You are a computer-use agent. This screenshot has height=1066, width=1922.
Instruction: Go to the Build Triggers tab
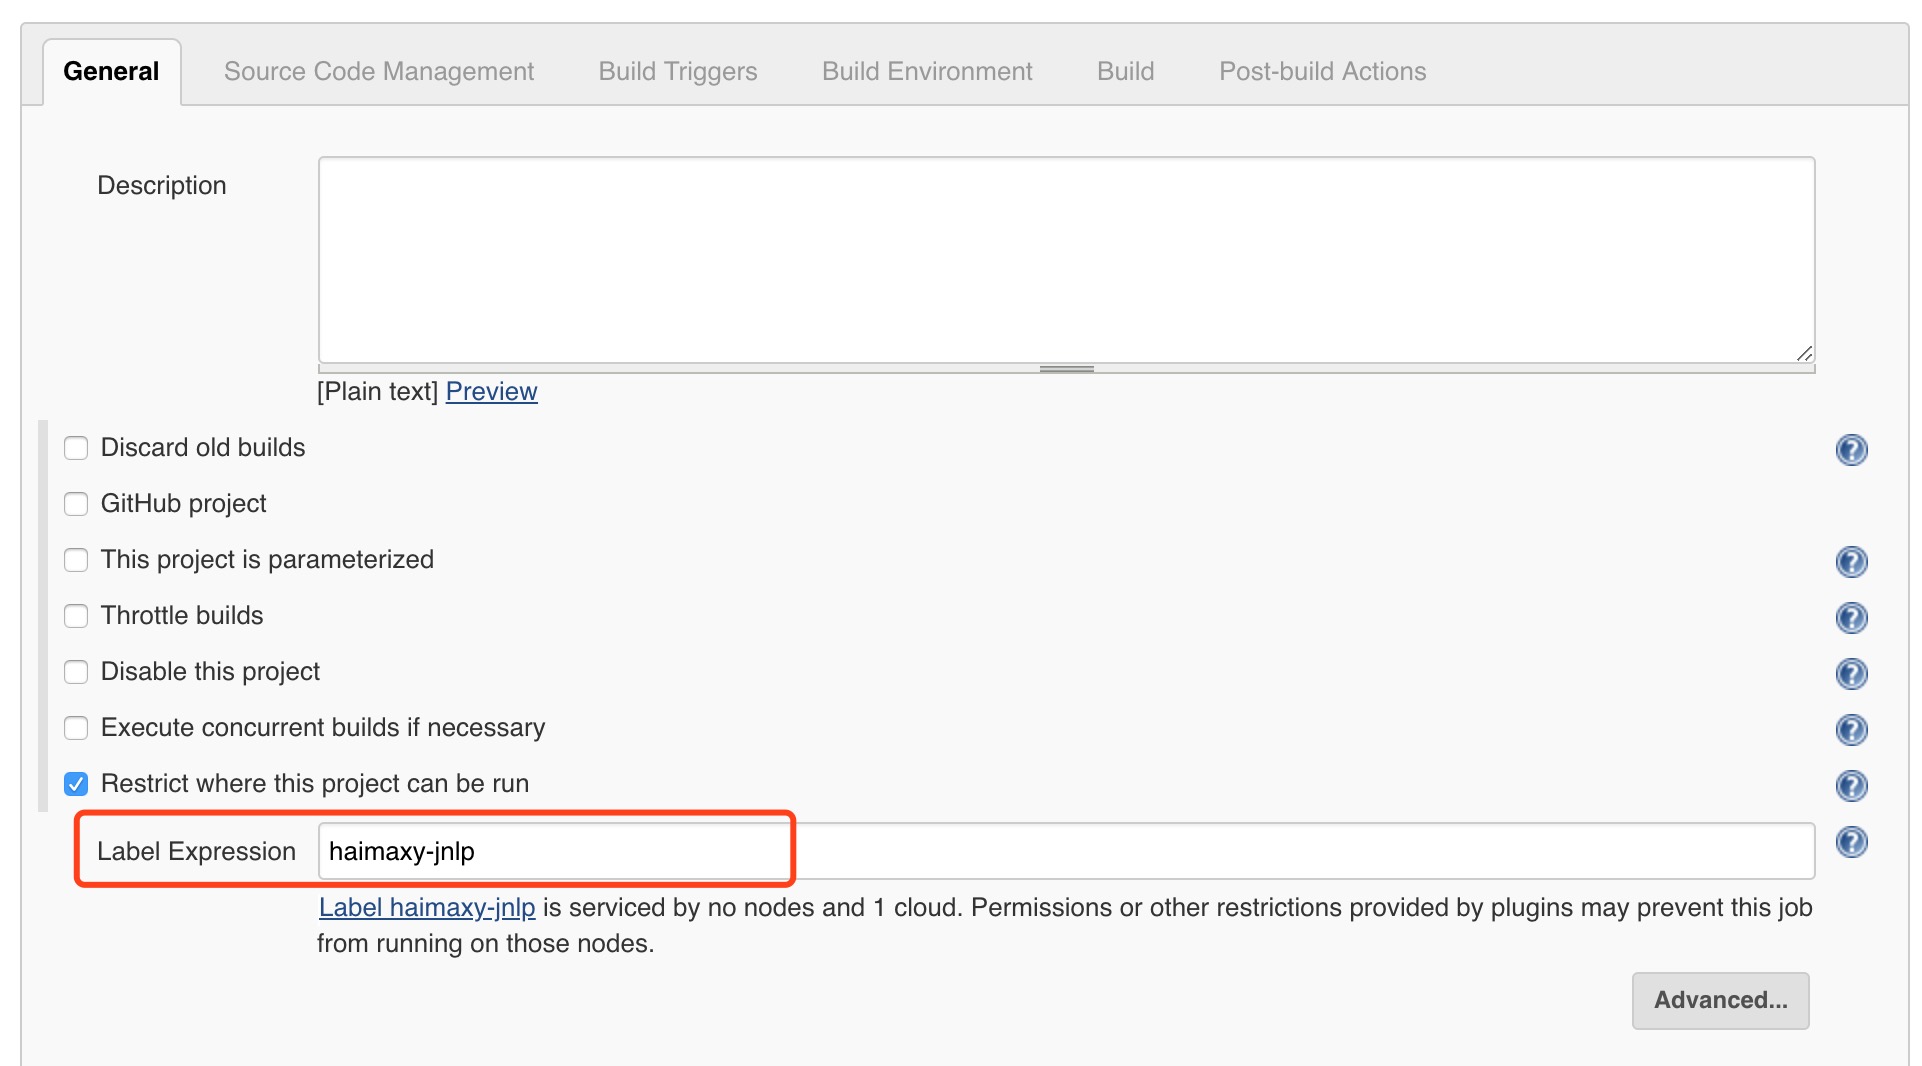point(677,72)
